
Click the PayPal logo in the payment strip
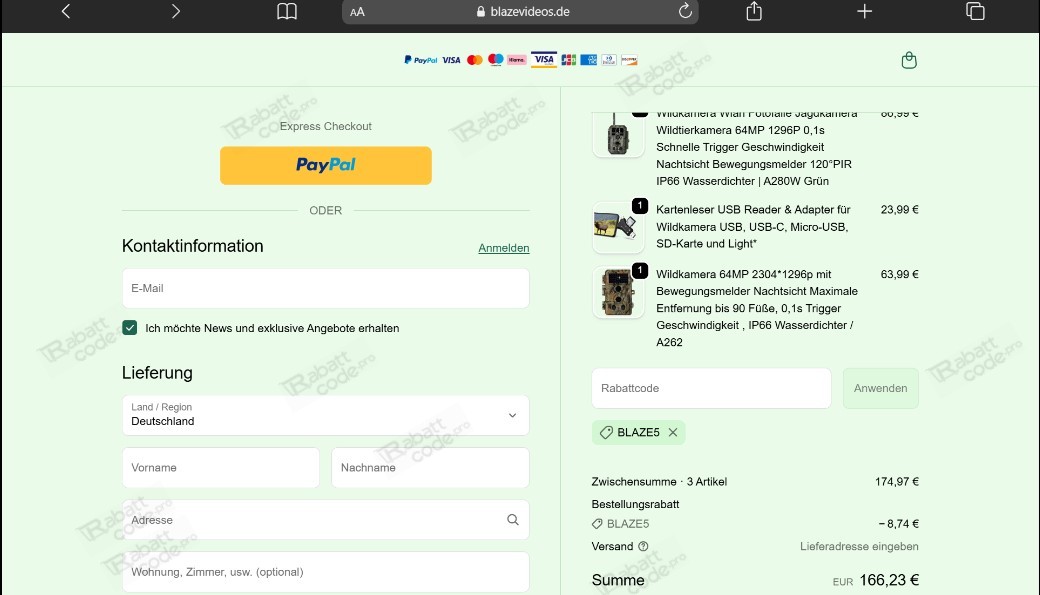(x=421, y=60)
